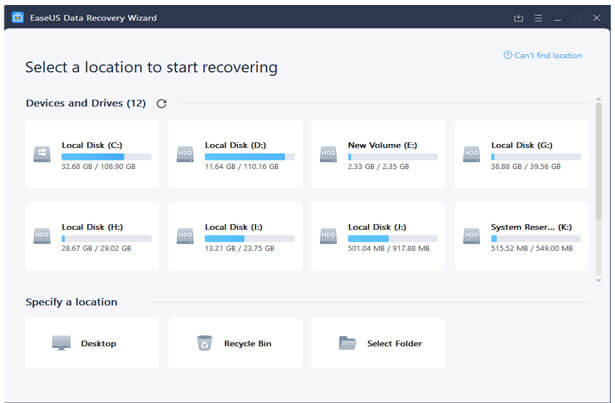Screen dimensions: 615x403
Task: Click the drives list scrollbar thumb
Action: click(x=598, y=160)
